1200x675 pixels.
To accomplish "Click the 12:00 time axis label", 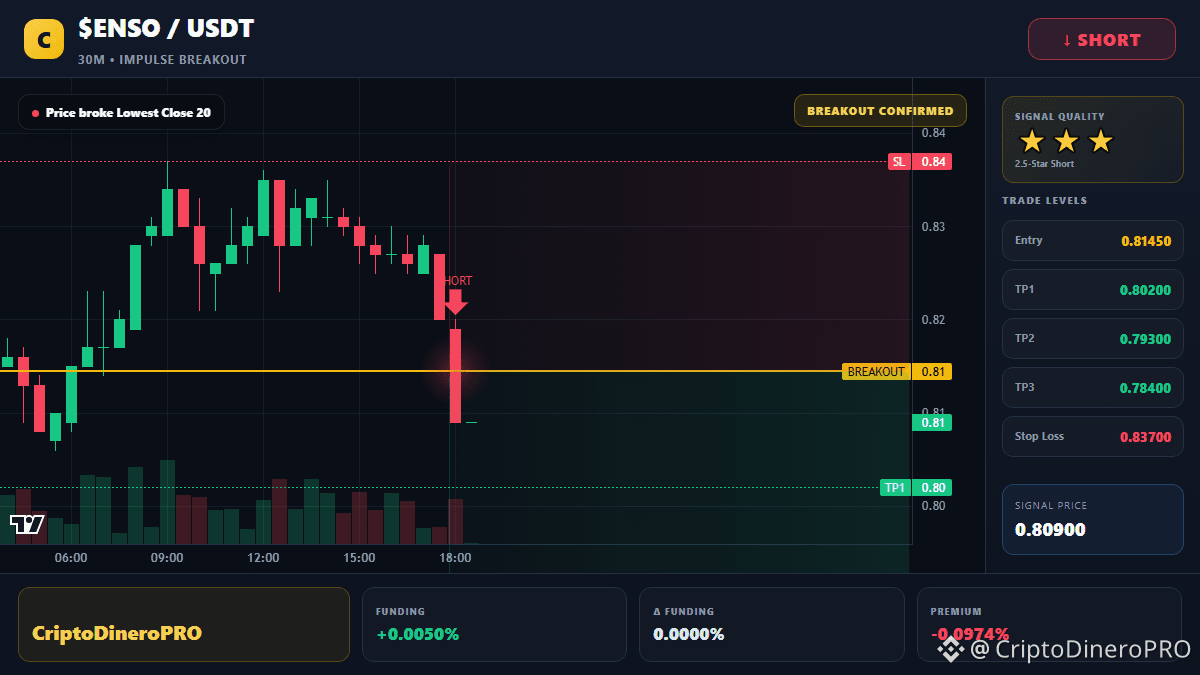I will click(263, 558).
